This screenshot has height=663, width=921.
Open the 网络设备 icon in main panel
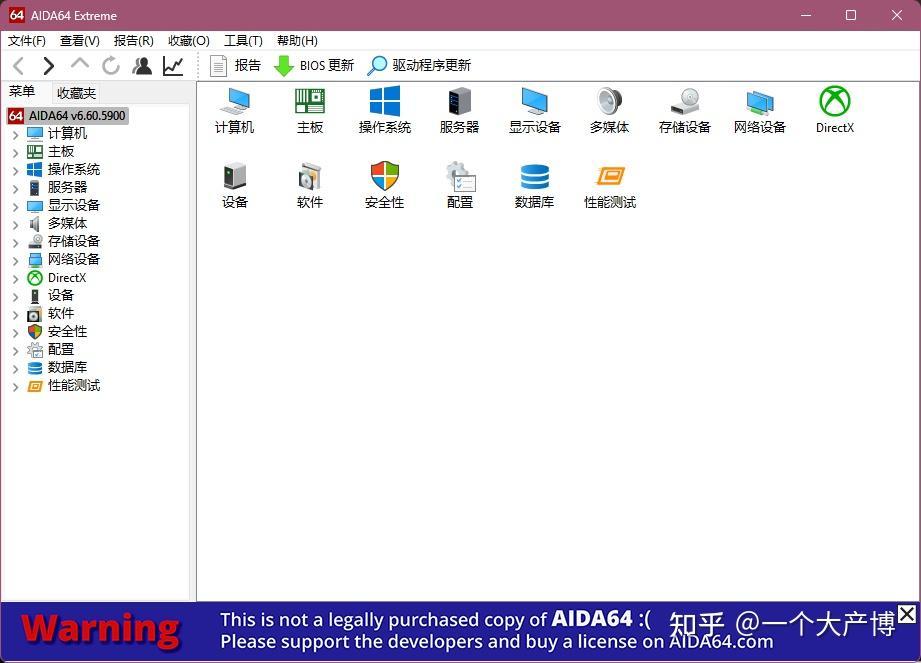coord(759,110)
